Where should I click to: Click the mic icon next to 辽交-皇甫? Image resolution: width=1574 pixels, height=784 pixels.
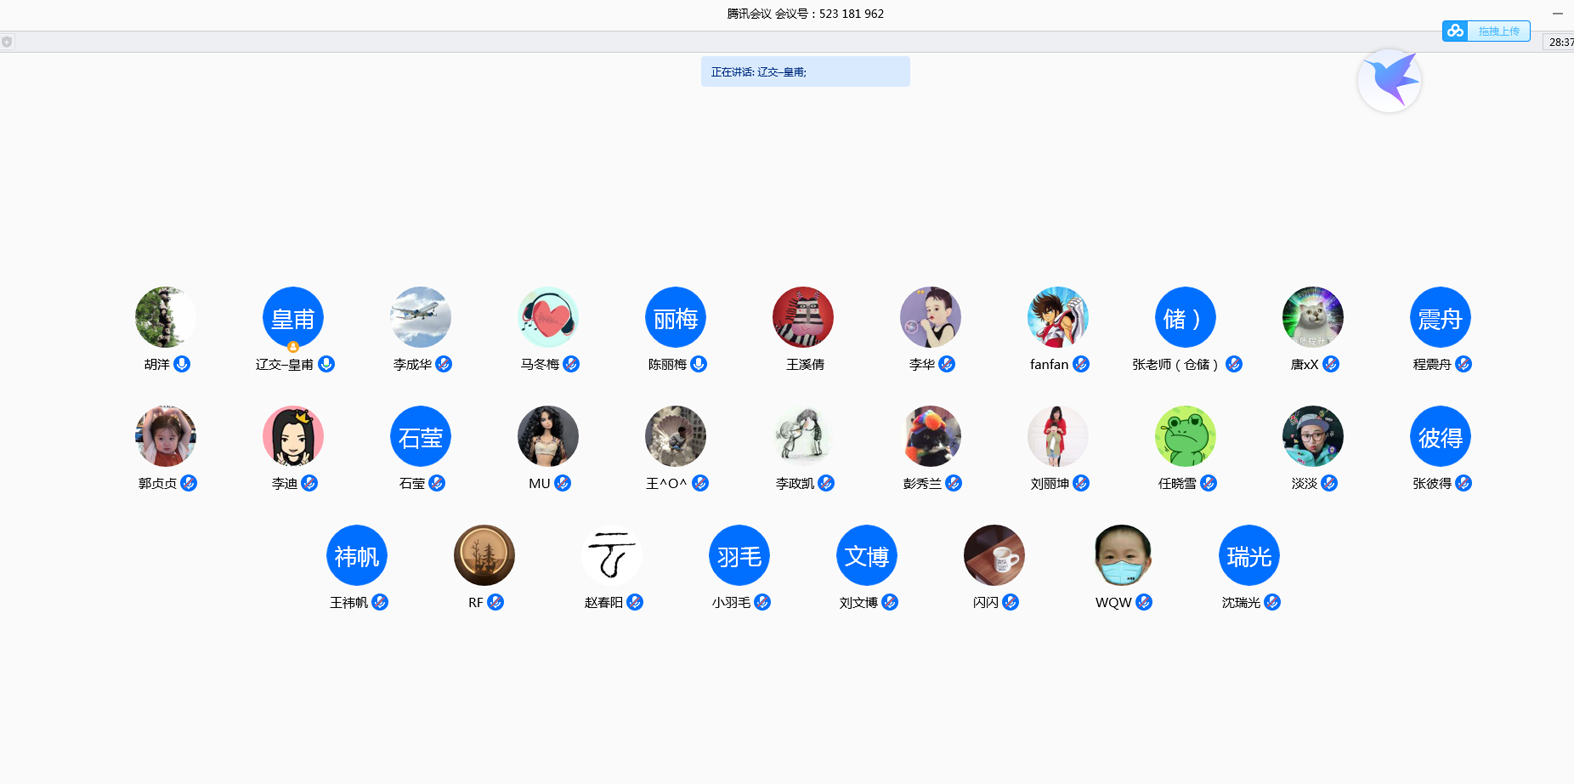pyautogui.click(x=326, y=364)
